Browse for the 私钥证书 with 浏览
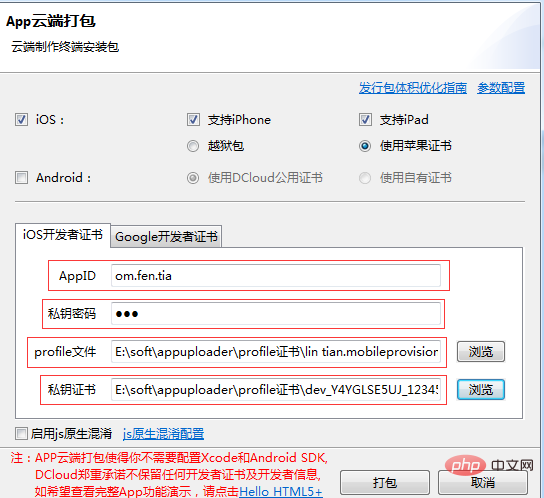 click(481, 389)
